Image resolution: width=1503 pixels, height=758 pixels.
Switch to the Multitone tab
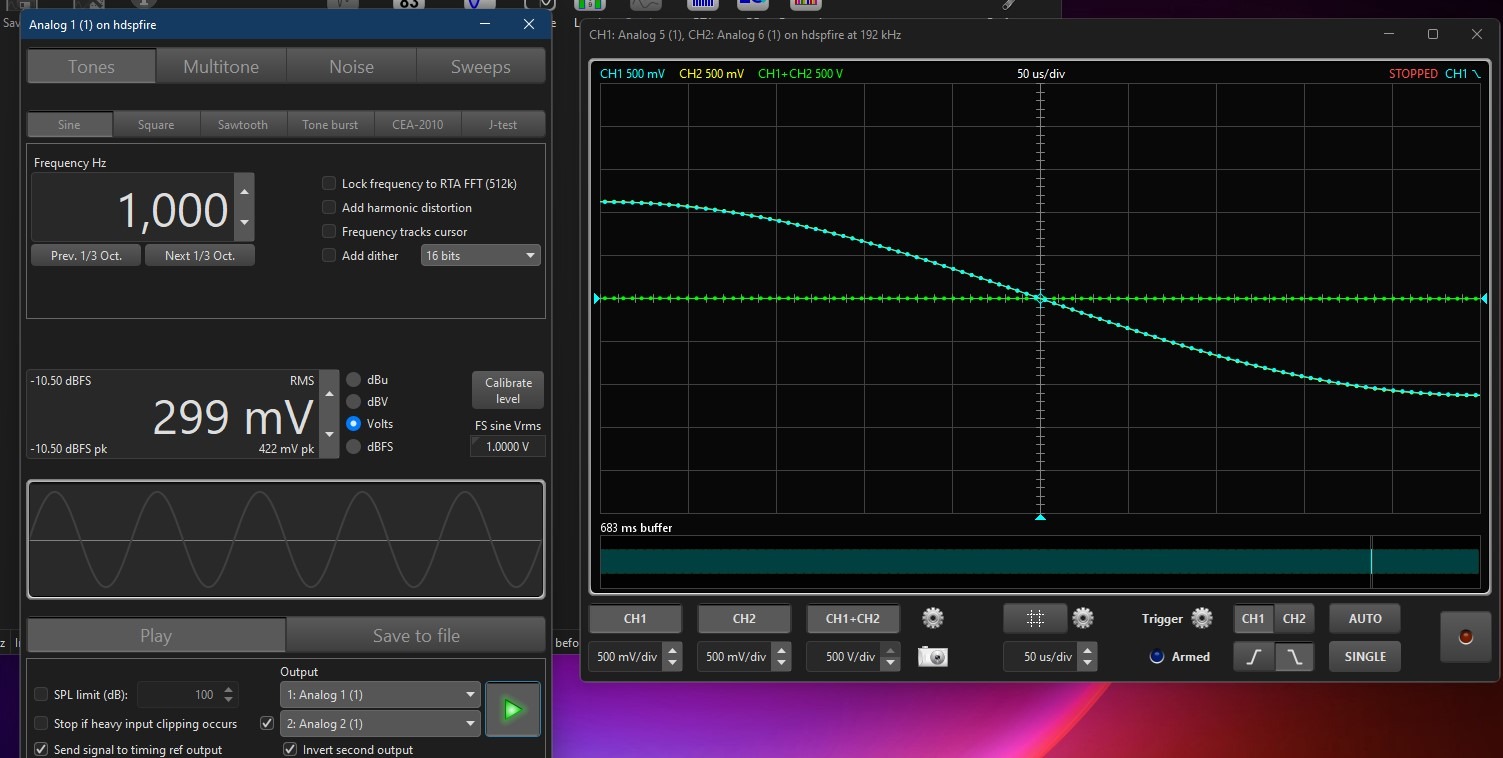[x=221, y=66]
